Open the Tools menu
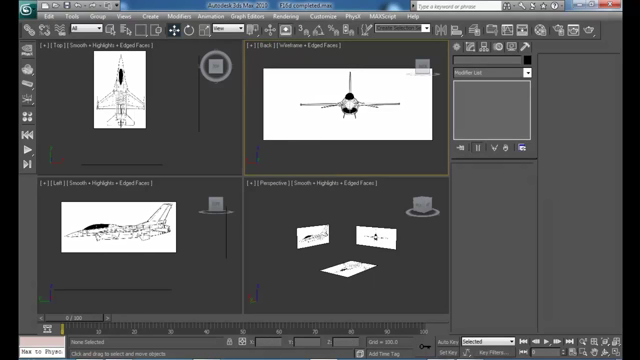This screenshot has width=640, height=360. (x=72, y=16)
